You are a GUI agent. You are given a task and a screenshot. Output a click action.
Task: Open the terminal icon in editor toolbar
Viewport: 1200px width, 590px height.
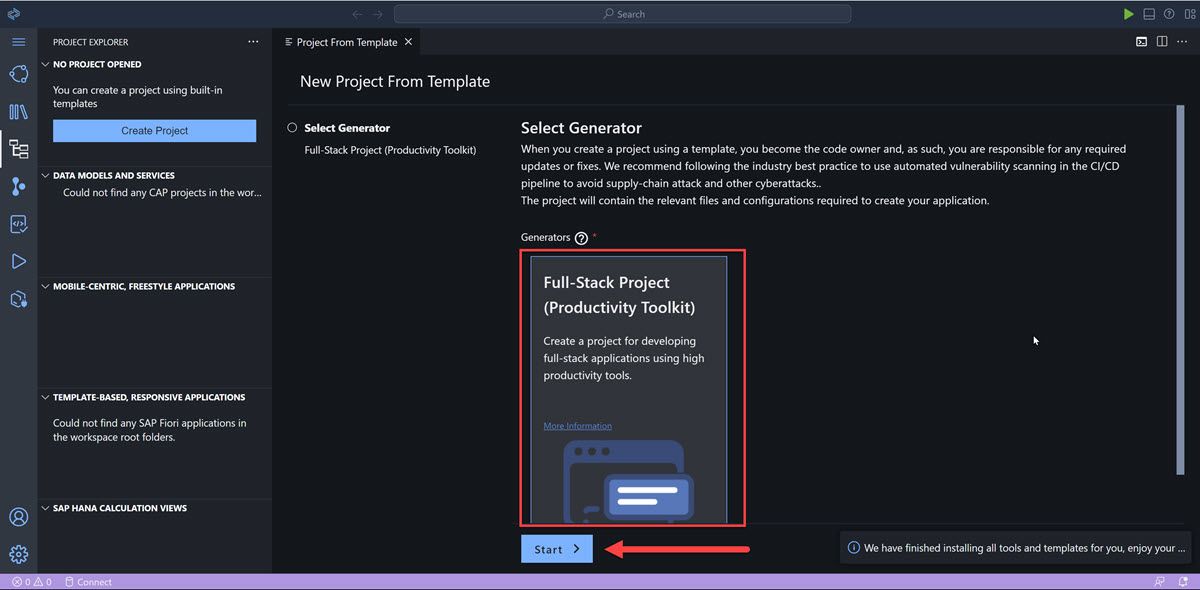point(1141,42)
